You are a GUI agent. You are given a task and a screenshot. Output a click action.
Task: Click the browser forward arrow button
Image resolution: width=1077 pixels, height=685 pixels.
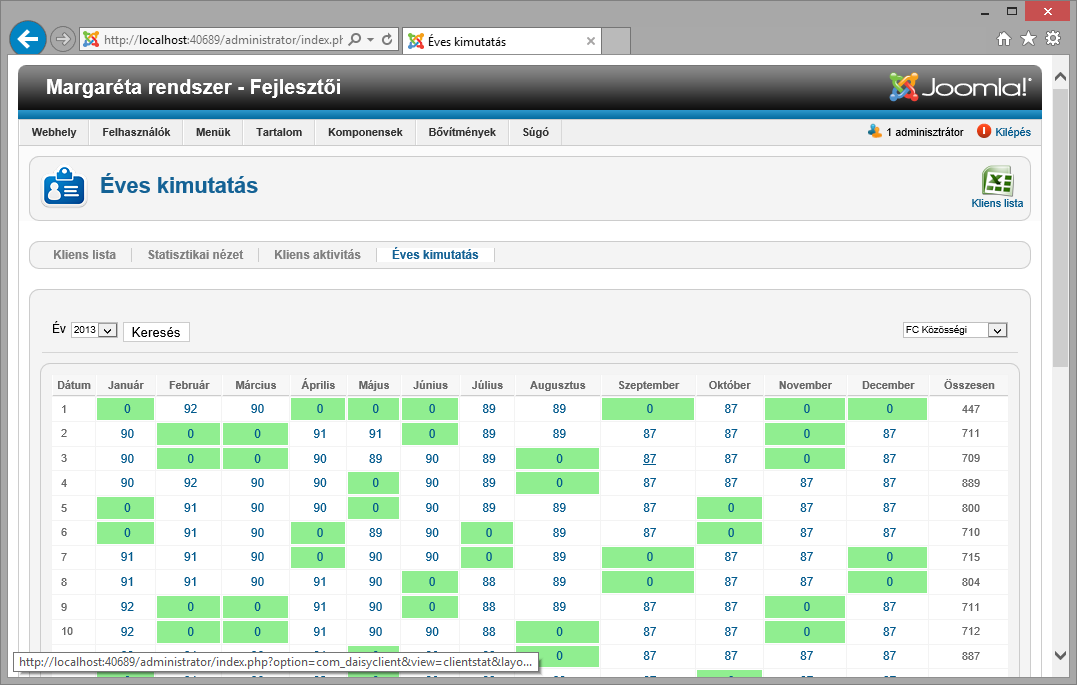(63, 39)
